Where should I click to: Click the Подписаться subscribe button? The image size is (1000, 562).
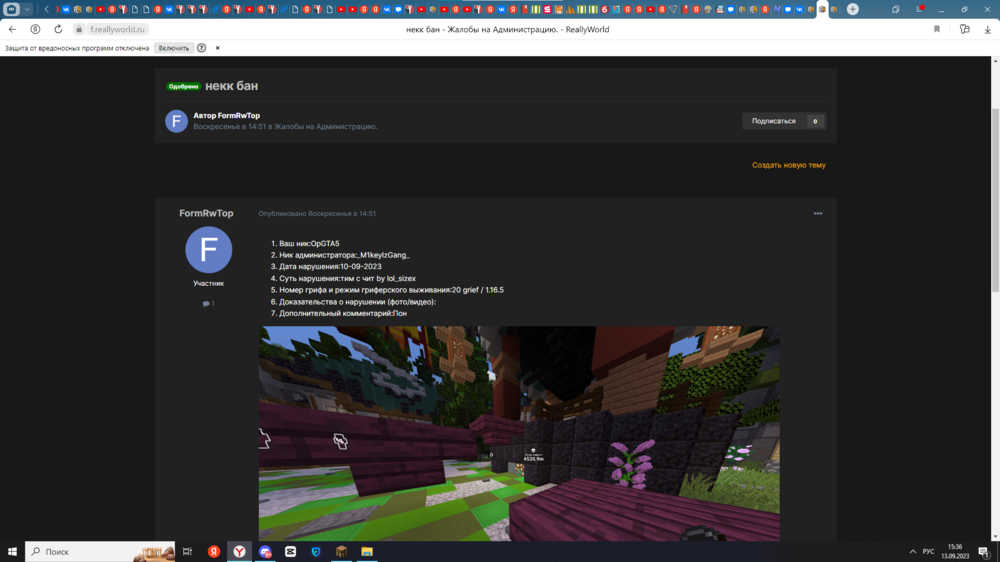[x=774, y=121]
